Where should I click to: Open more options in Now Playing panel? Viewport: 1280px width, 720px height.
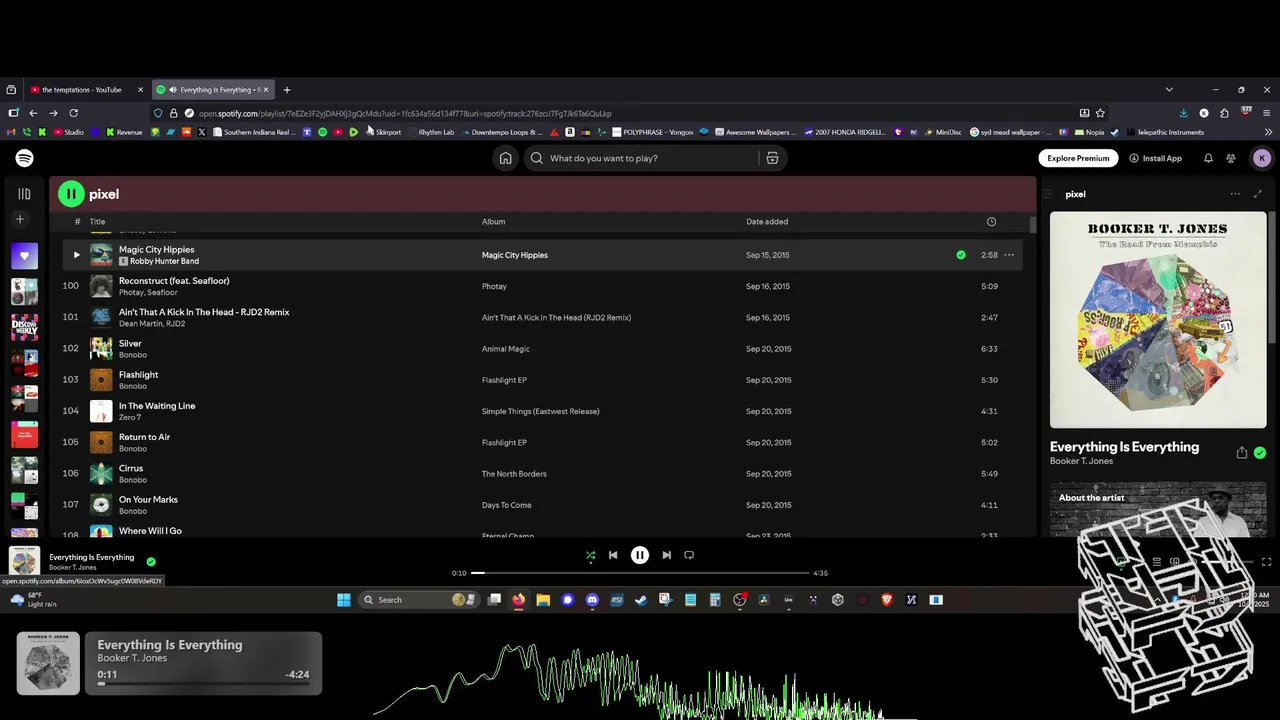(1235, 194)
